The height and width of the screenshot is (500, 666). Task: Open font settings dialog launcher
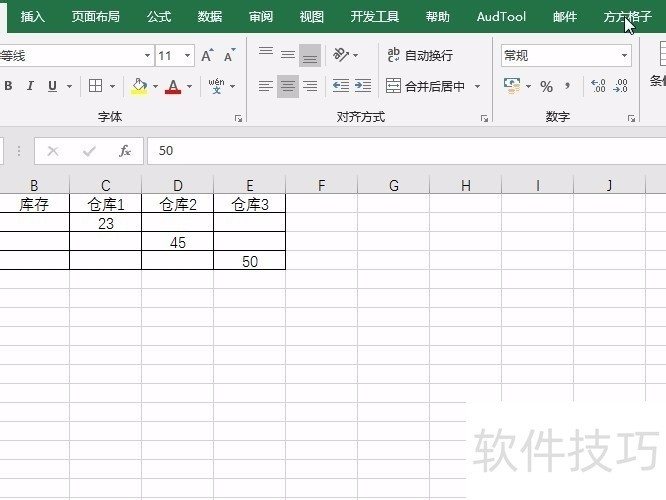(238, 119)
